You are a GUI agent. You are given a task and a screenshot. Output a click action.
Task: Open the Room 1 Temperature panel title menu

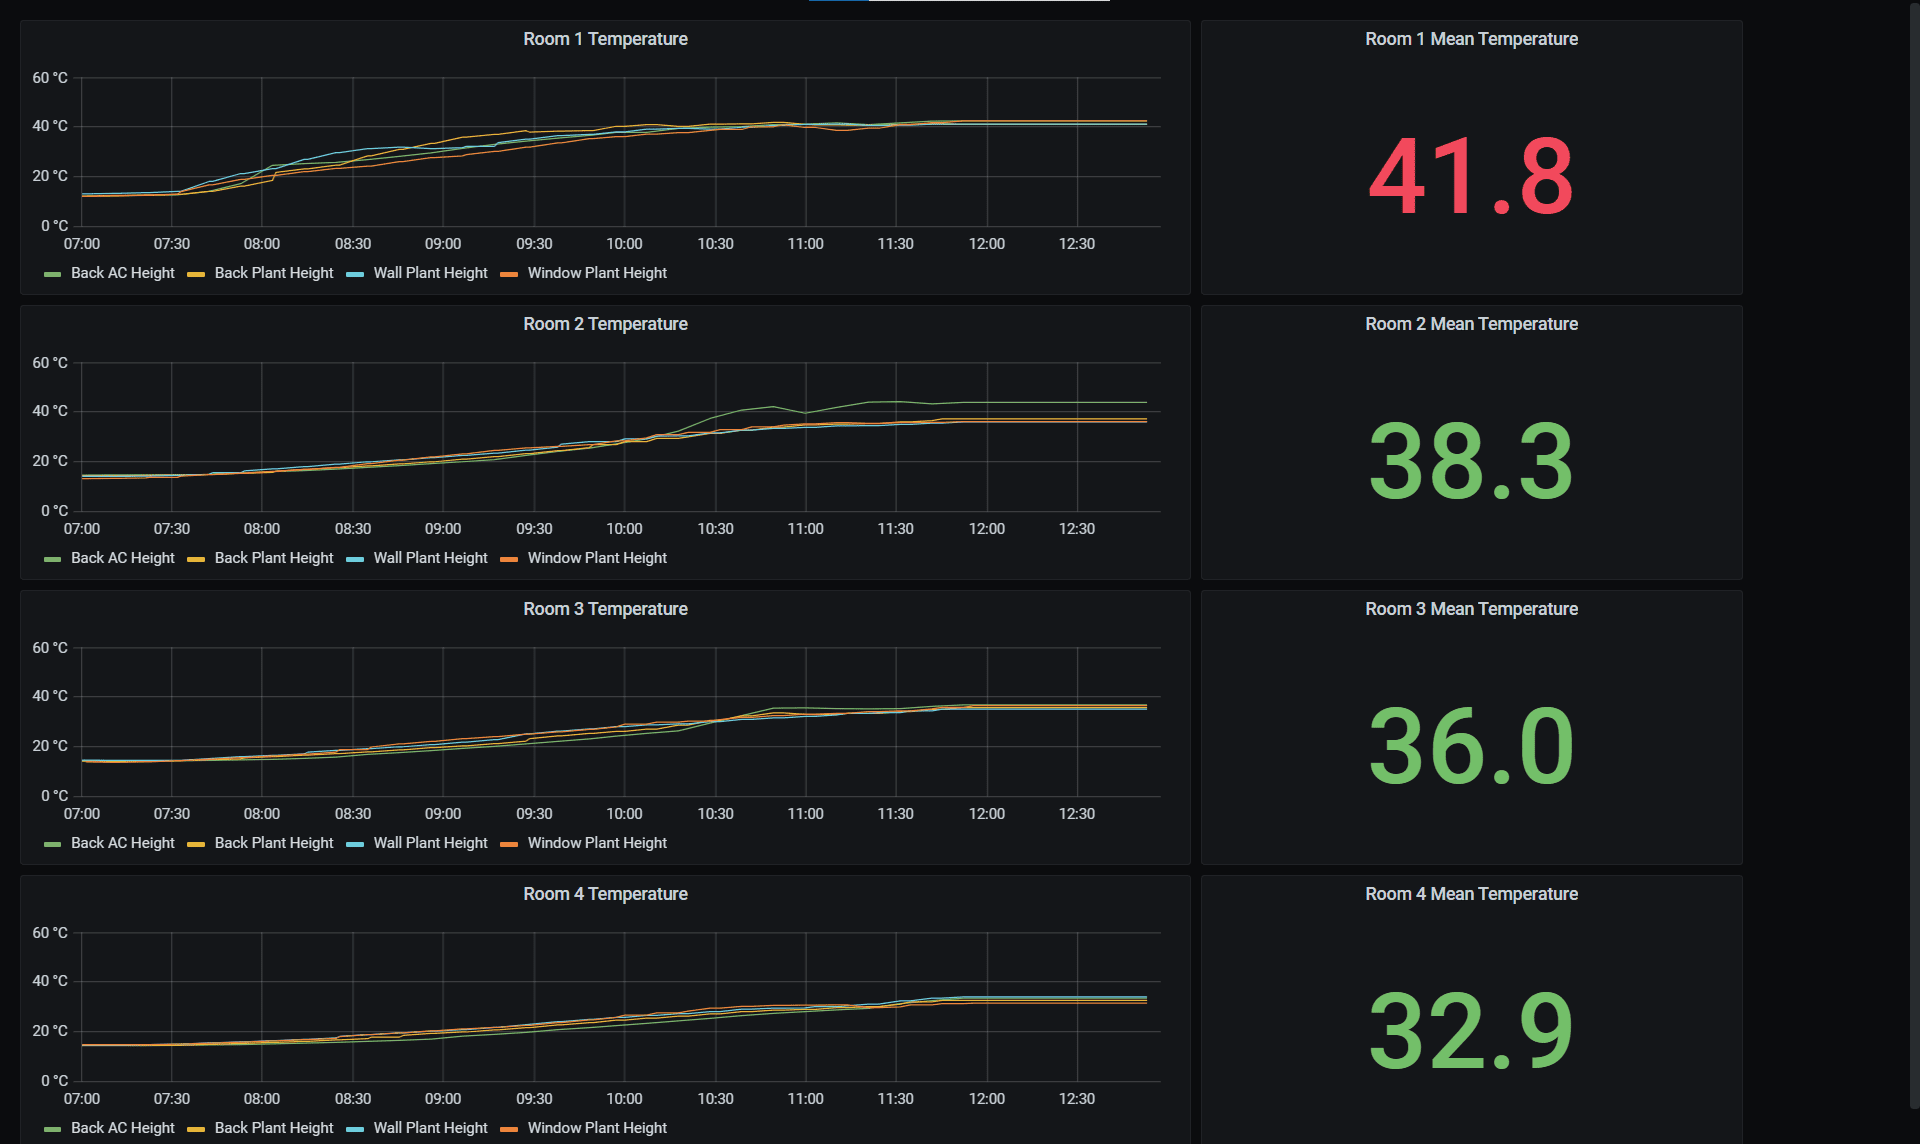point(605,39)
